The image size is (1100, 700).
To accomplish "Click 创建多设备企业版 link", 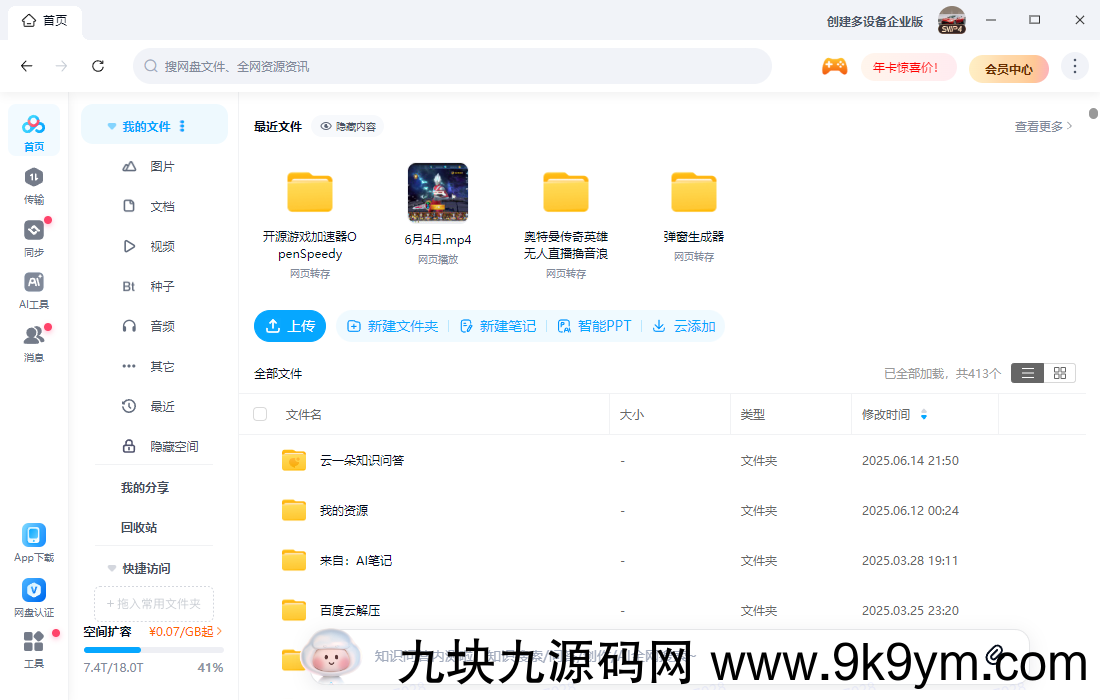I will click(874, 22).
